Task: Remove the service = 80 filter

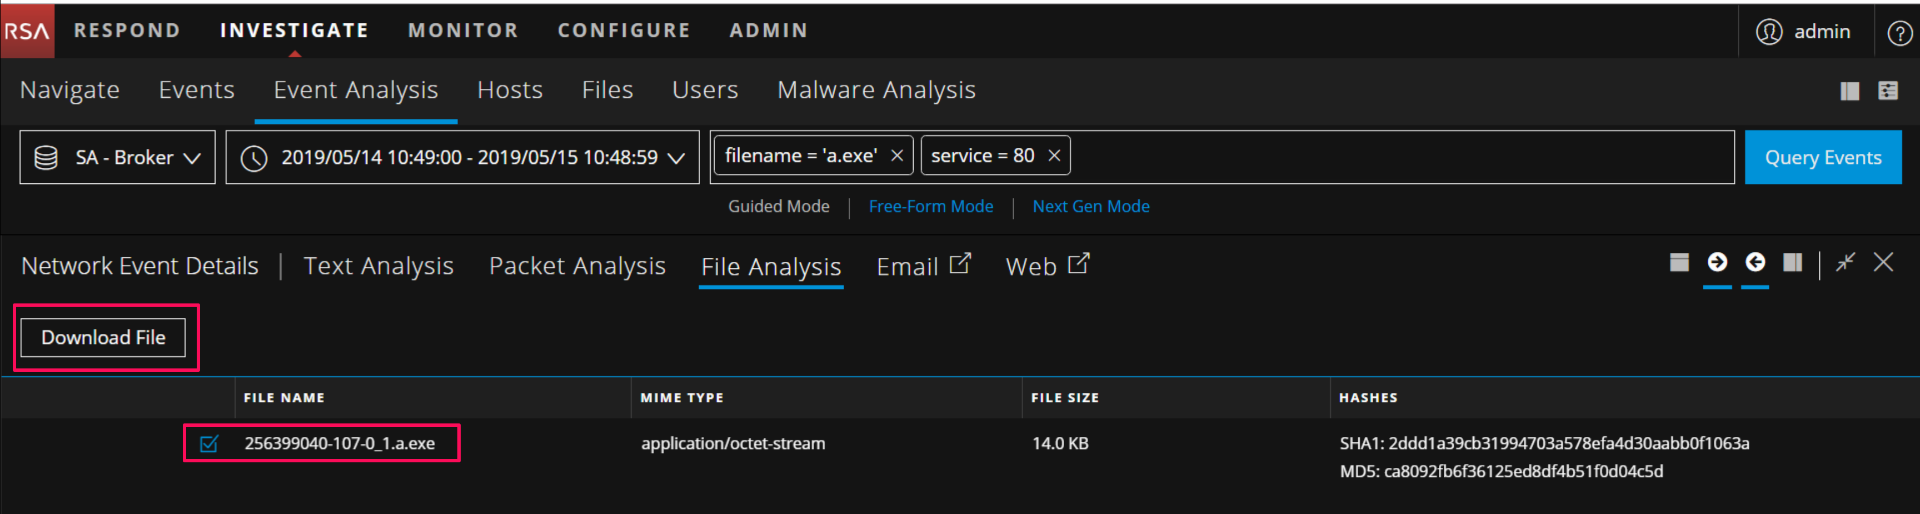Action: pos(1054,156)
